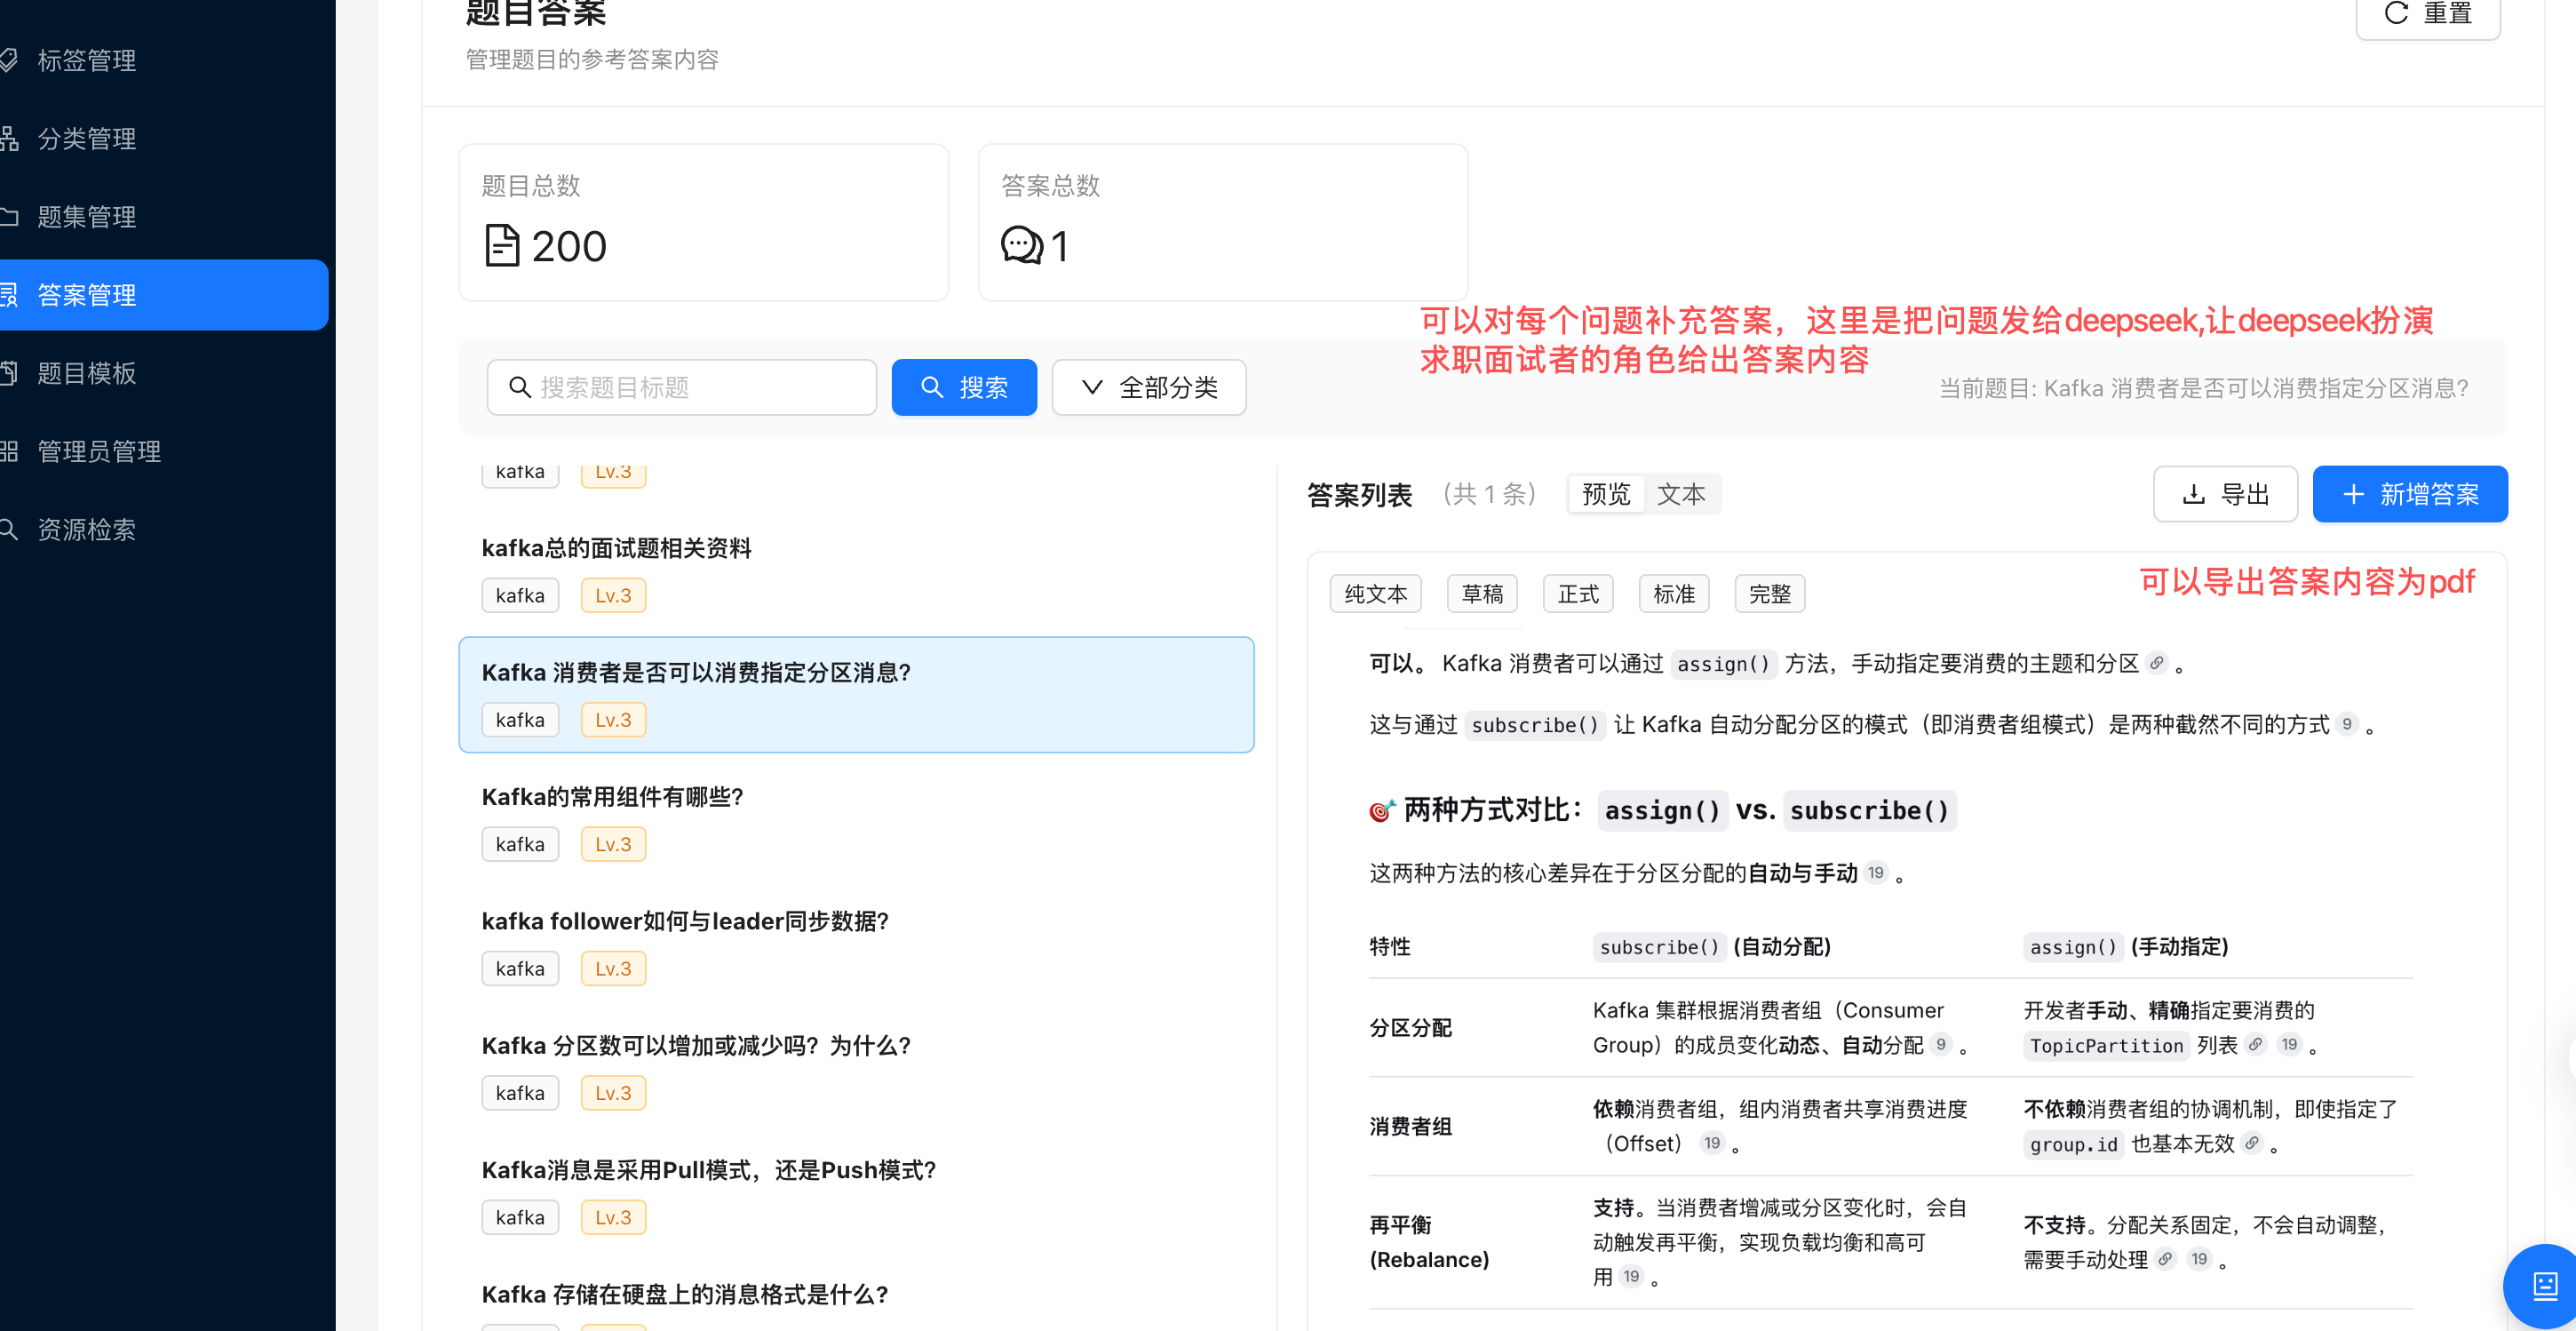Click the 重置 reset button
2576x1331 pixels.
[2428, 14]
